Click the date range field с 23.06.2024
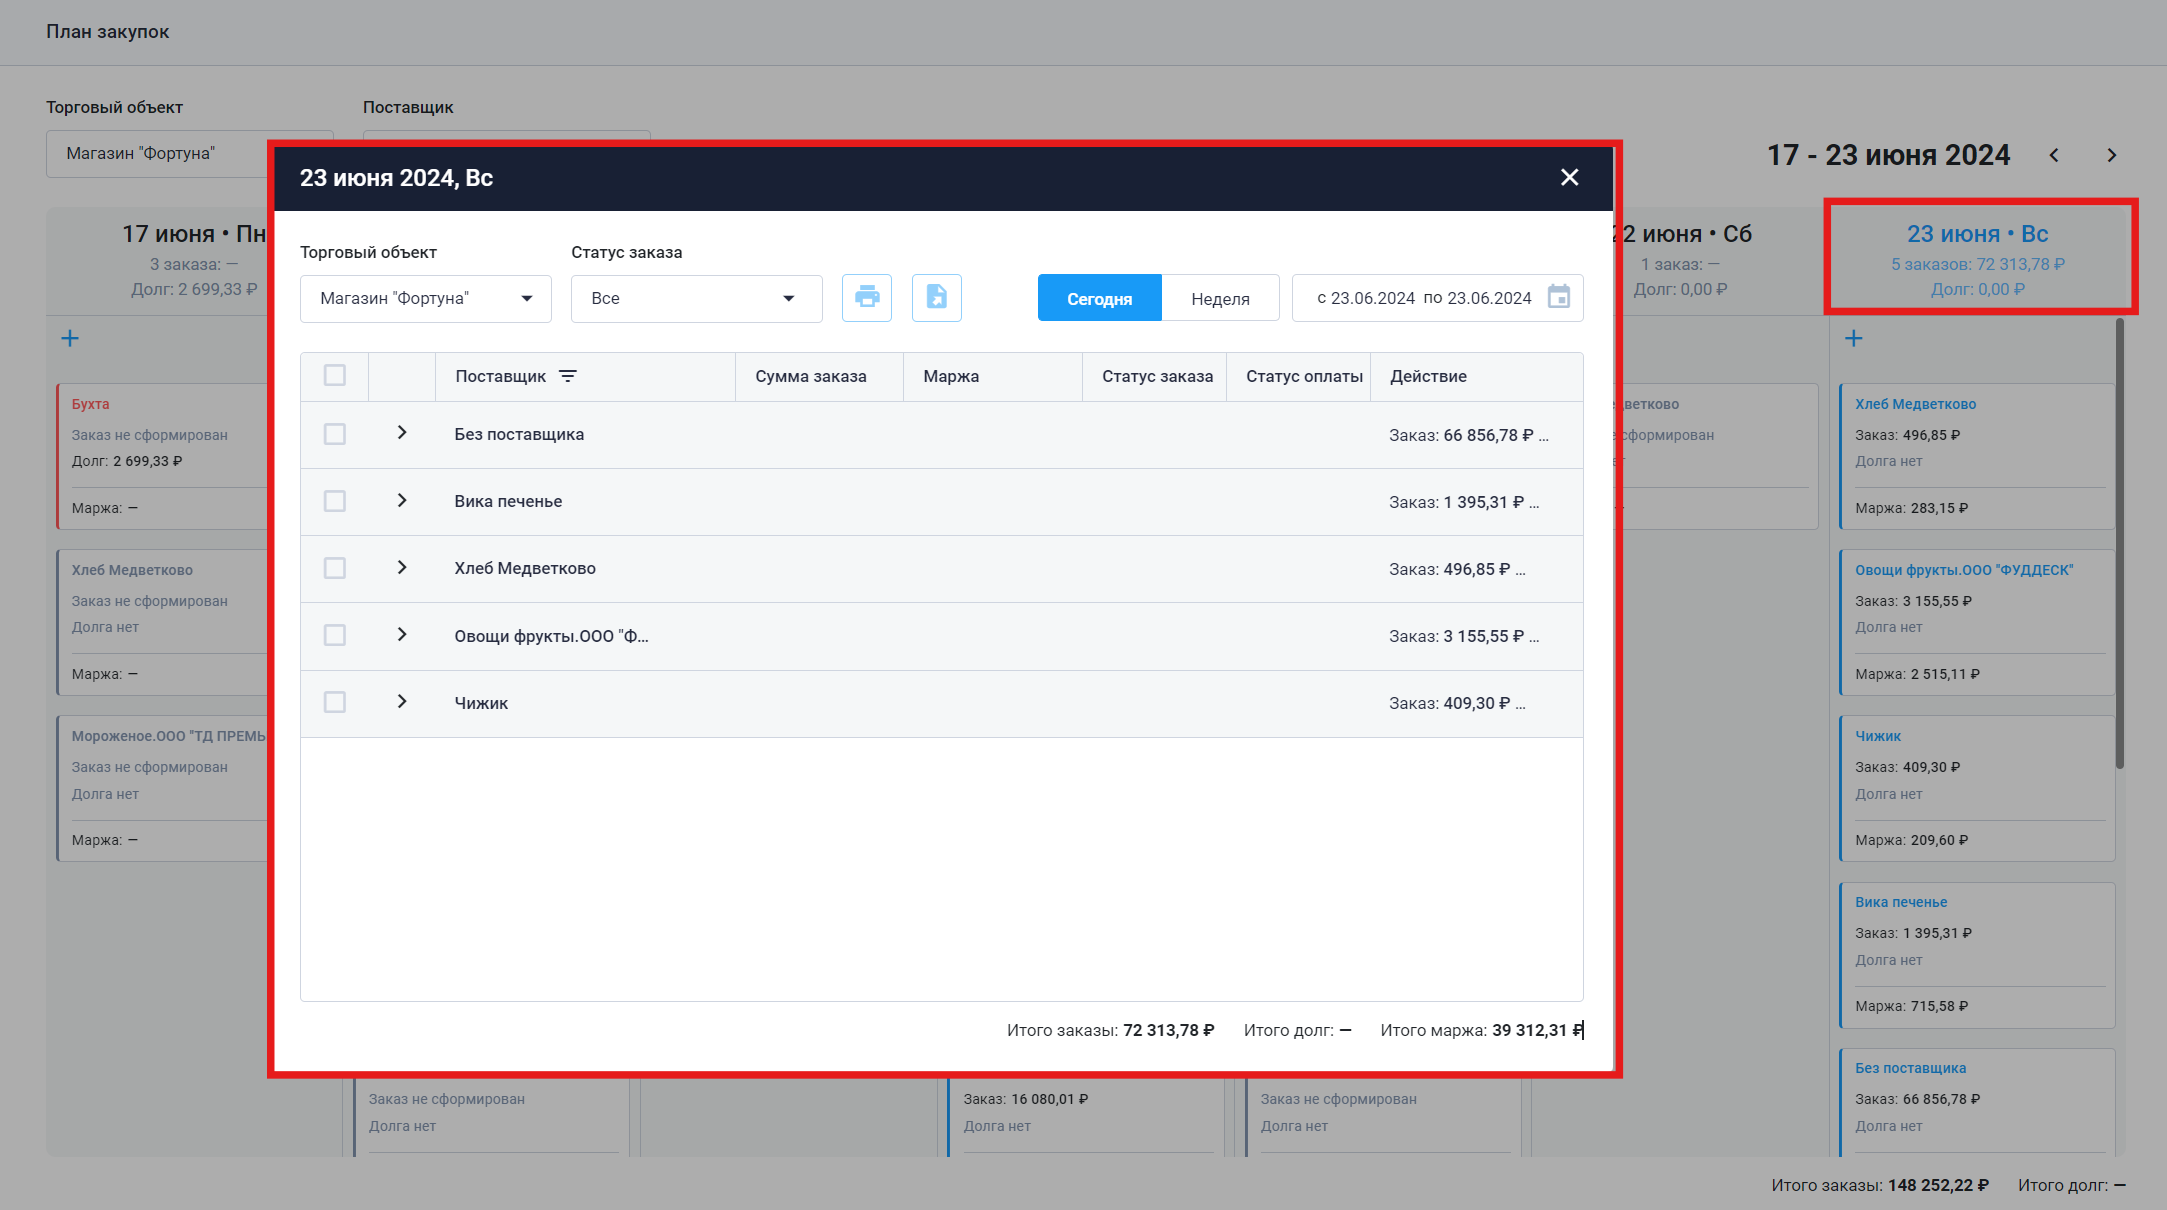Viewport: 2167px width, 1210px height. [1437, 298]
